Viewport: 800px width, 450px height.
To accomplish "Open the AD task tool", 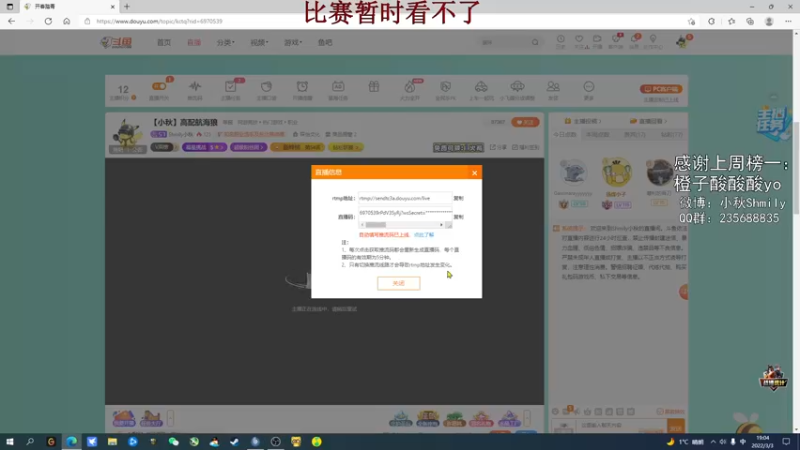I will coord(338,87).
